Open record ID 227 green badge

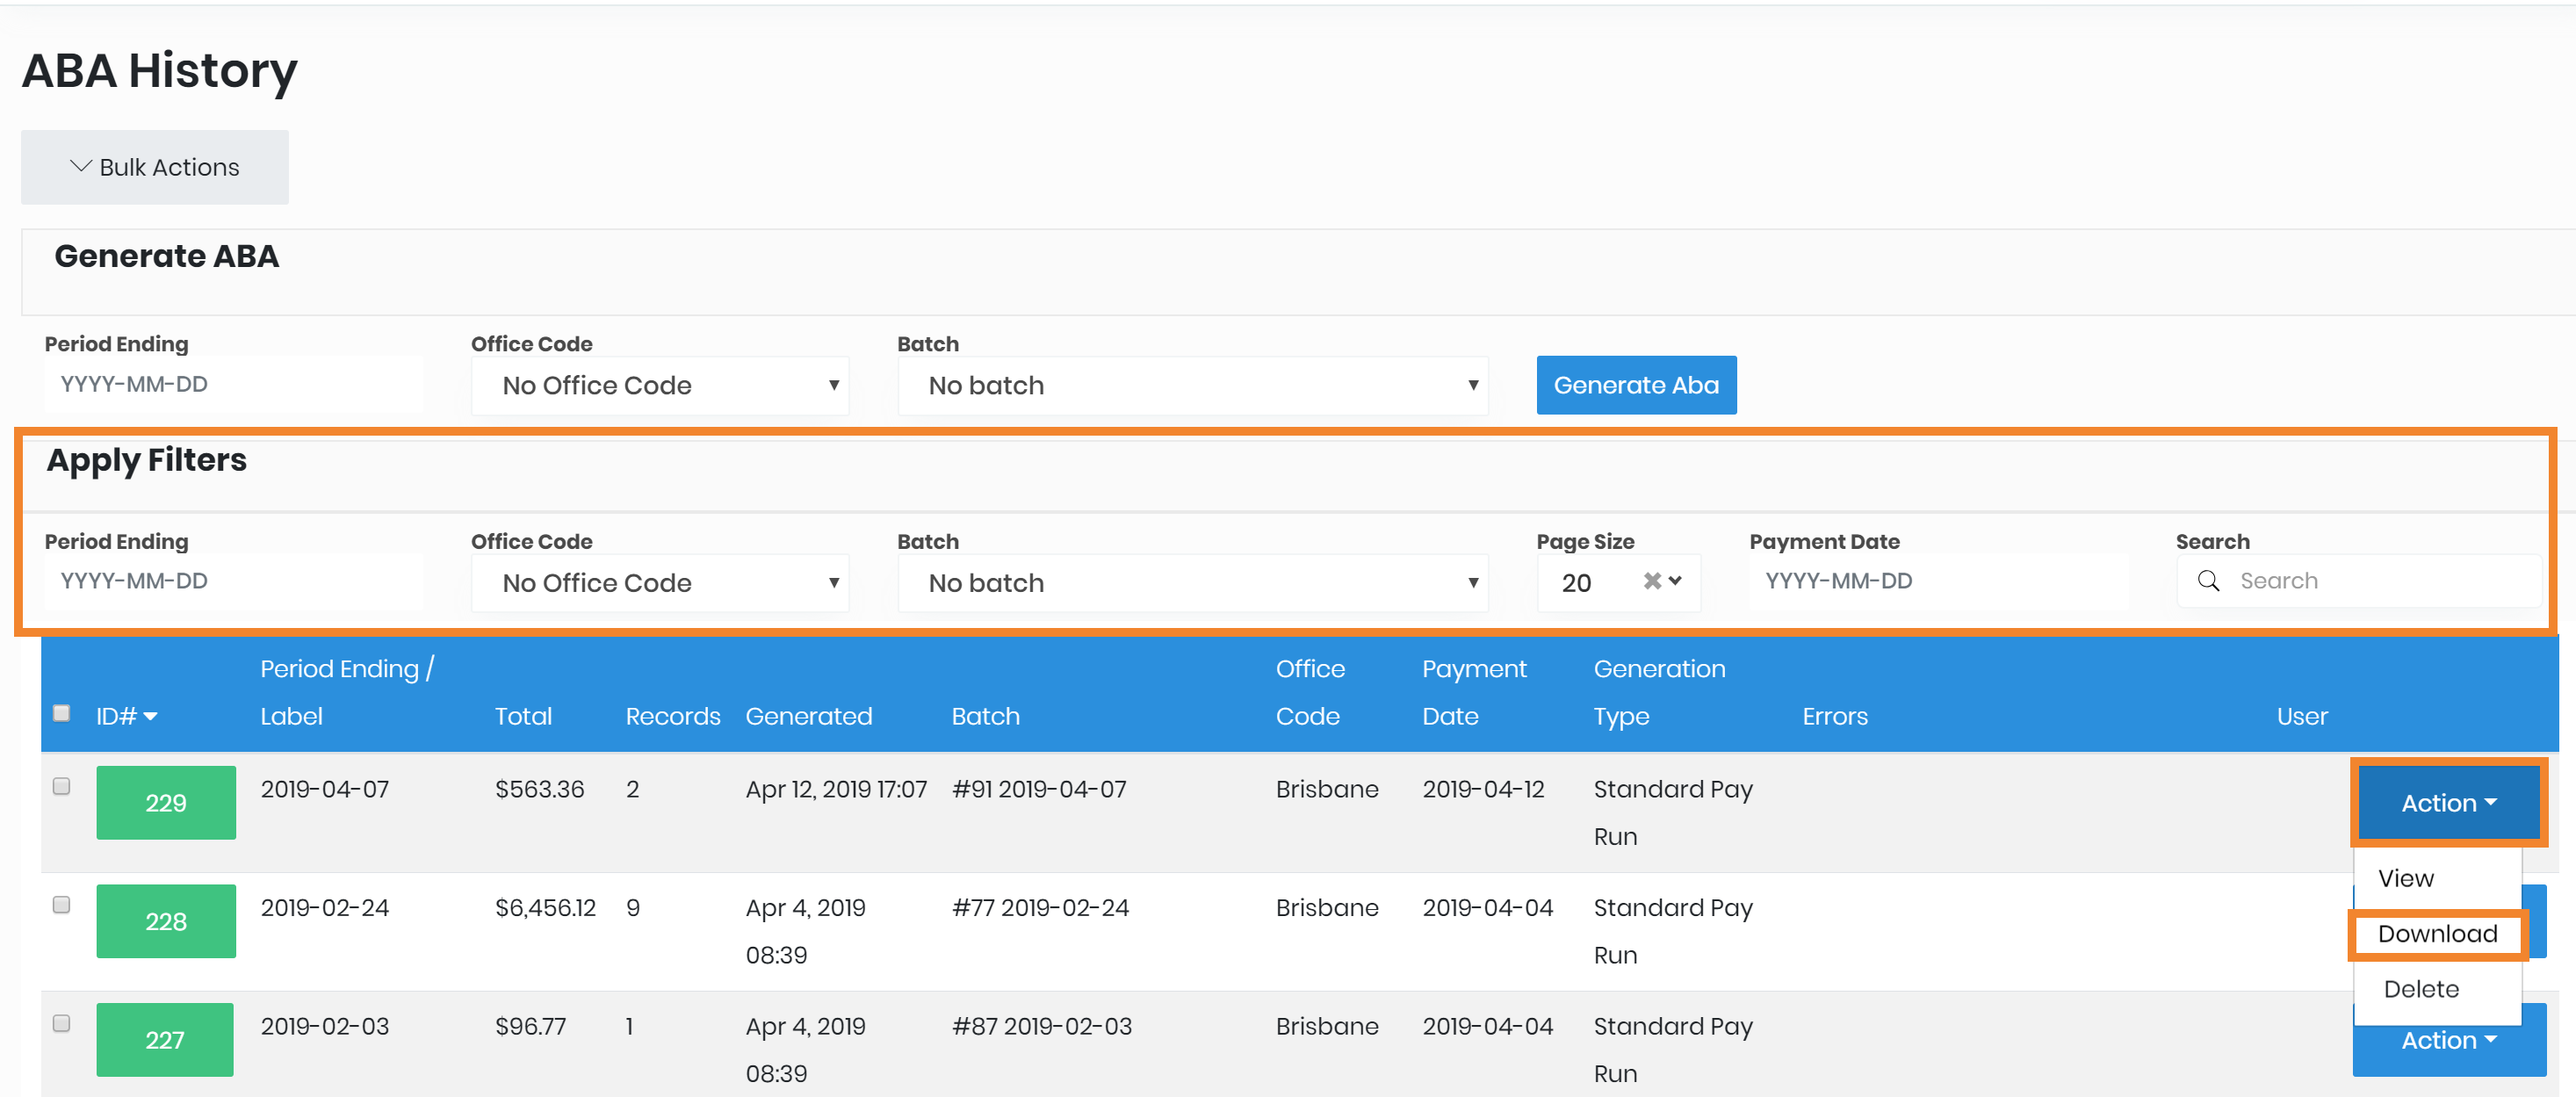click(165, 1040)
